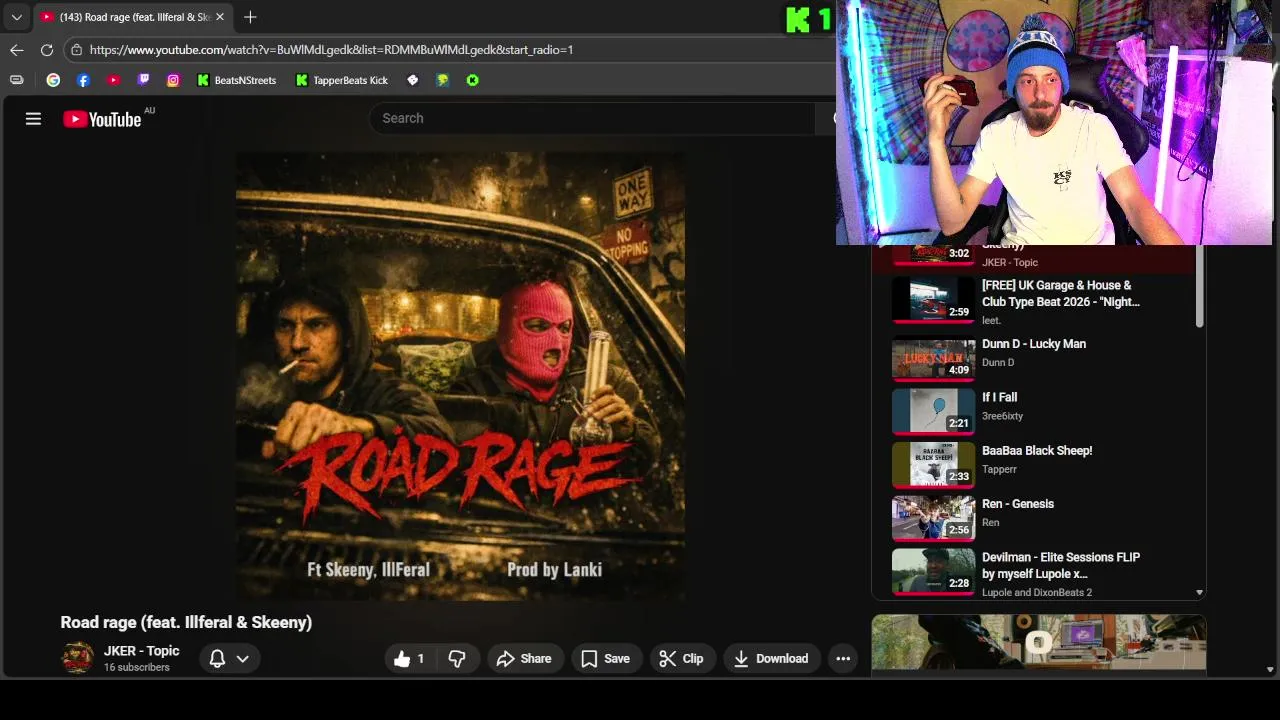The image size is (1280, 720).
Task: Open the yellow-green picture bookmark icon
Action: [442, 80]
